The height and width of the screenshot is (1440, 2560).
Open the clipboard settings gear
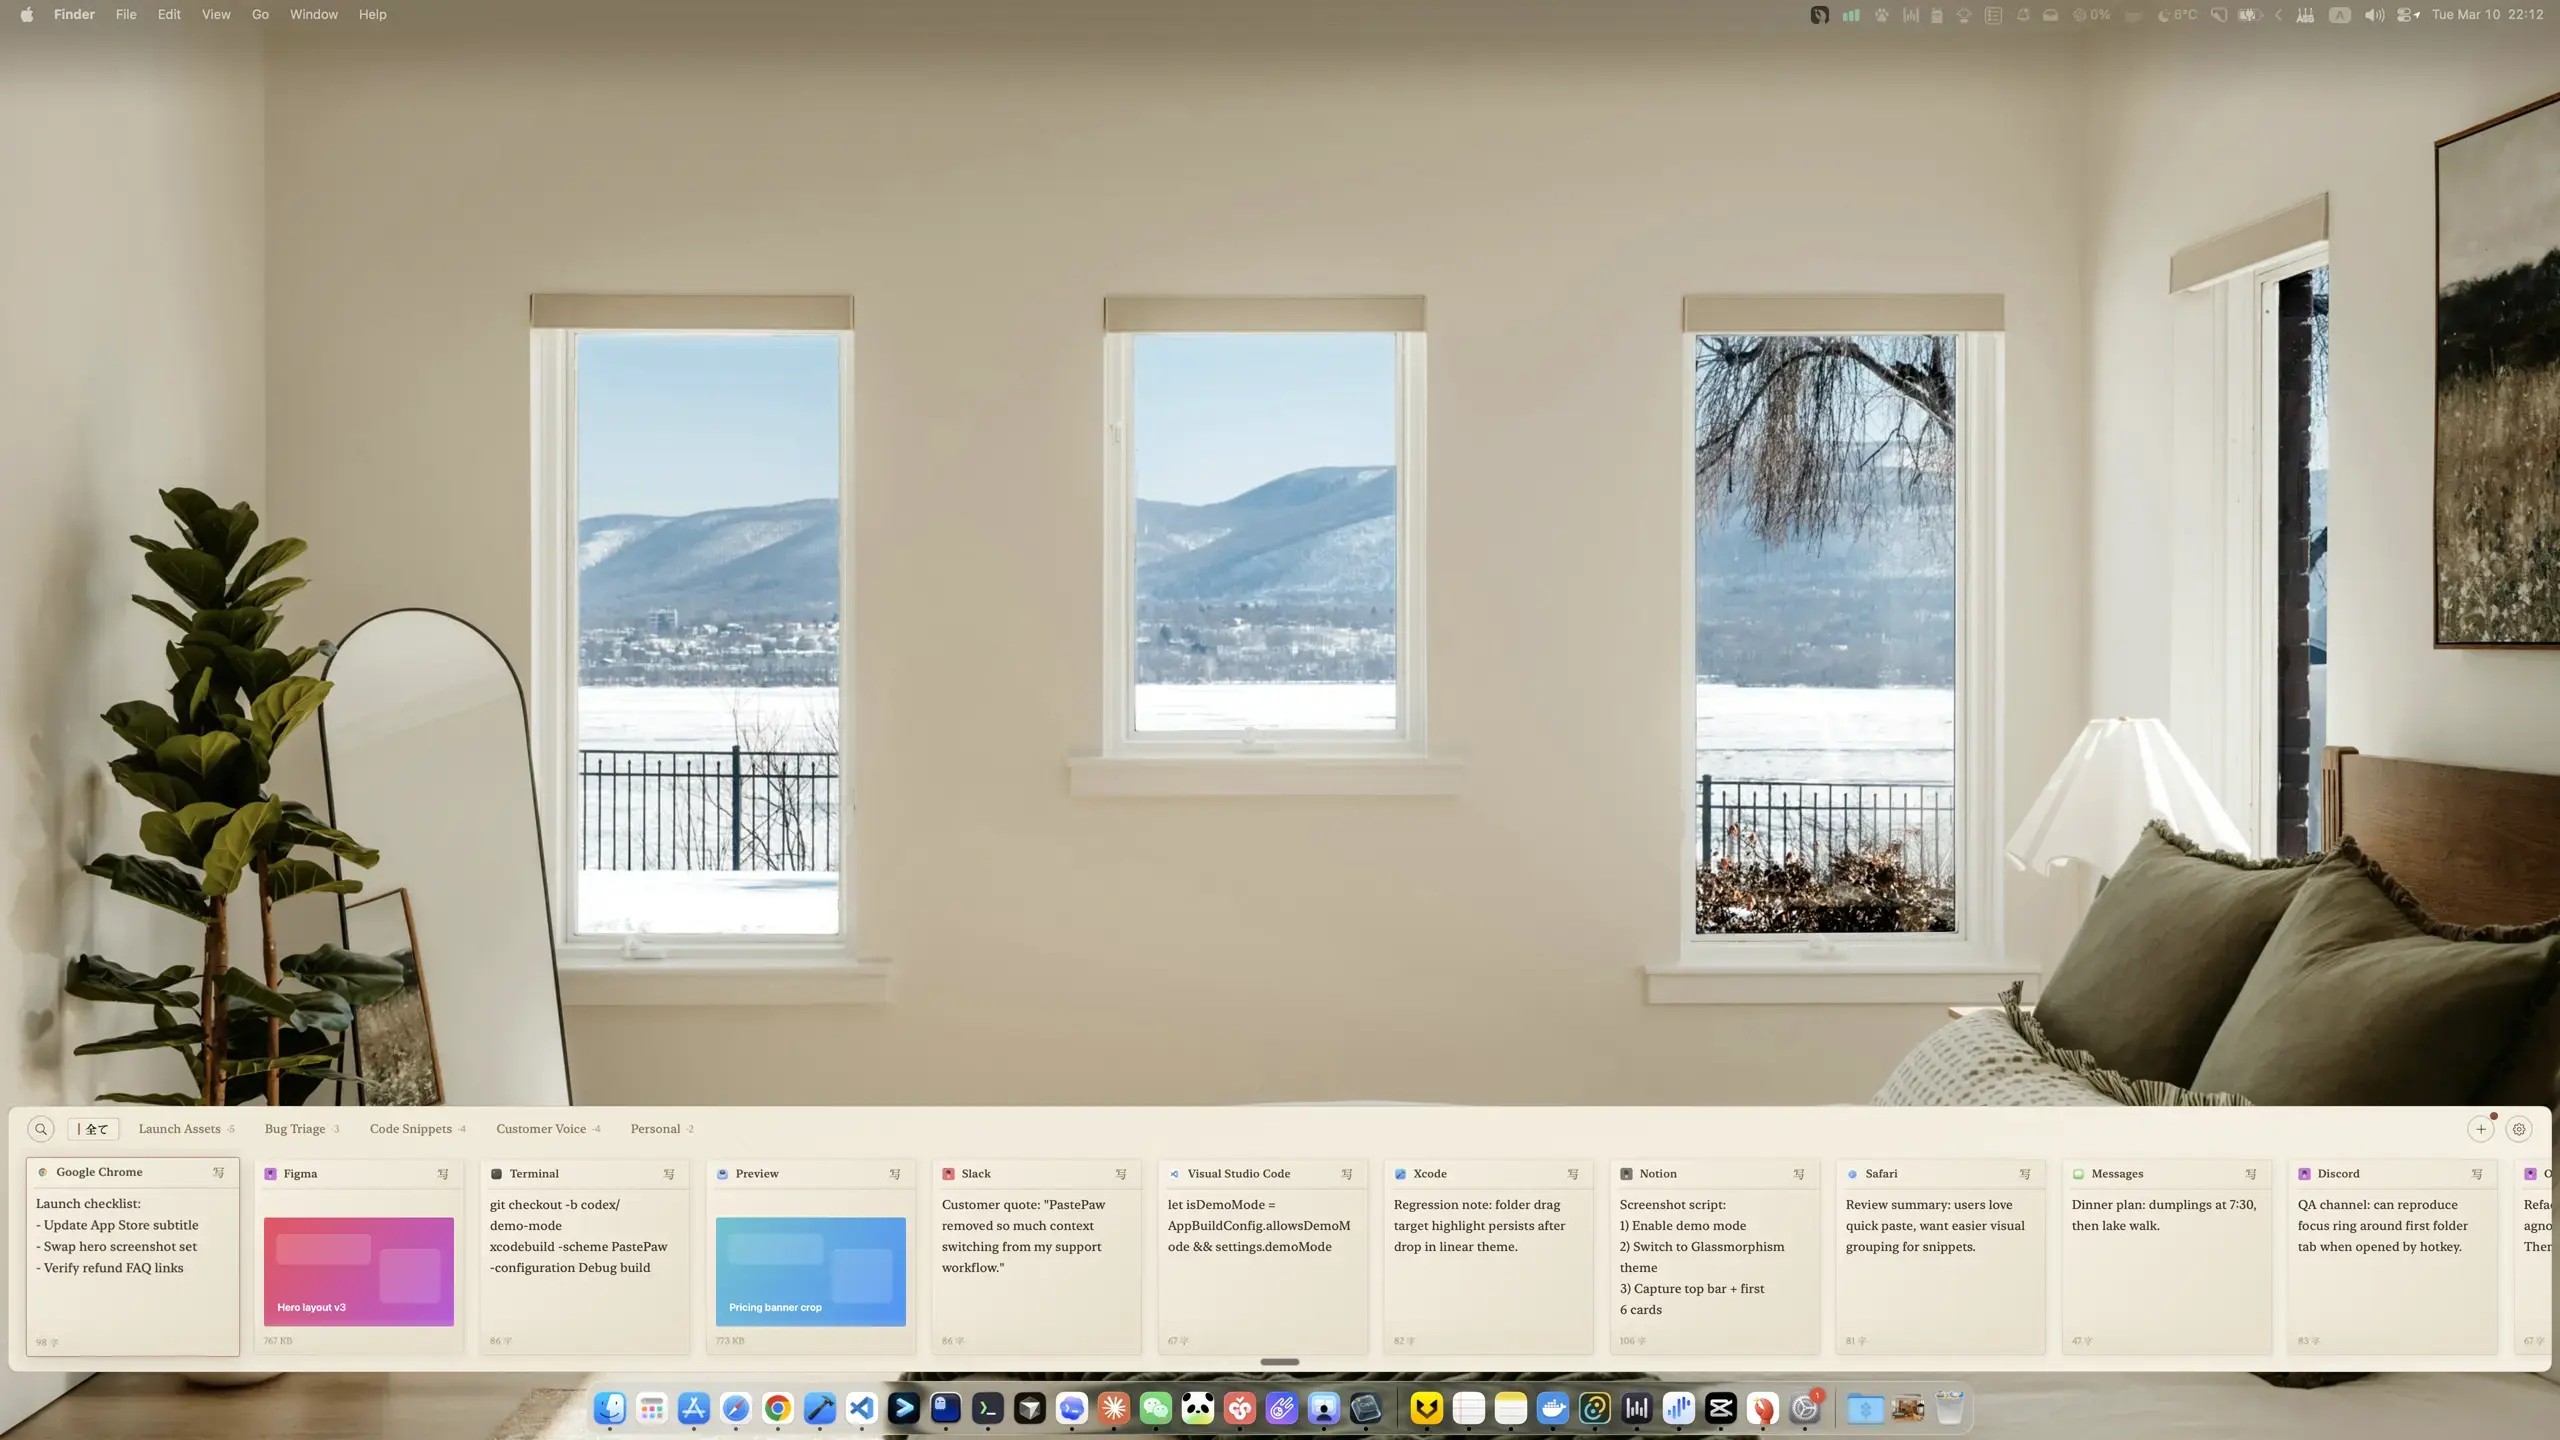[x=2519, y=1129]
